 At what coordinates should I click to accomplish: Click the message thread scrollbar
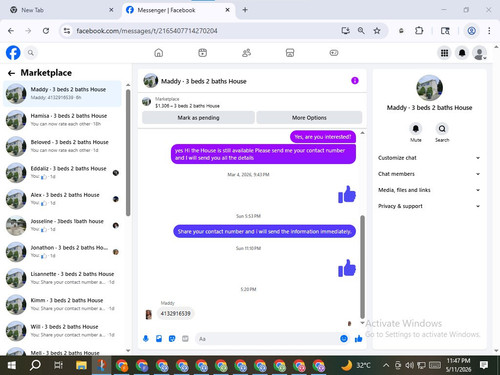click(362, 267)
